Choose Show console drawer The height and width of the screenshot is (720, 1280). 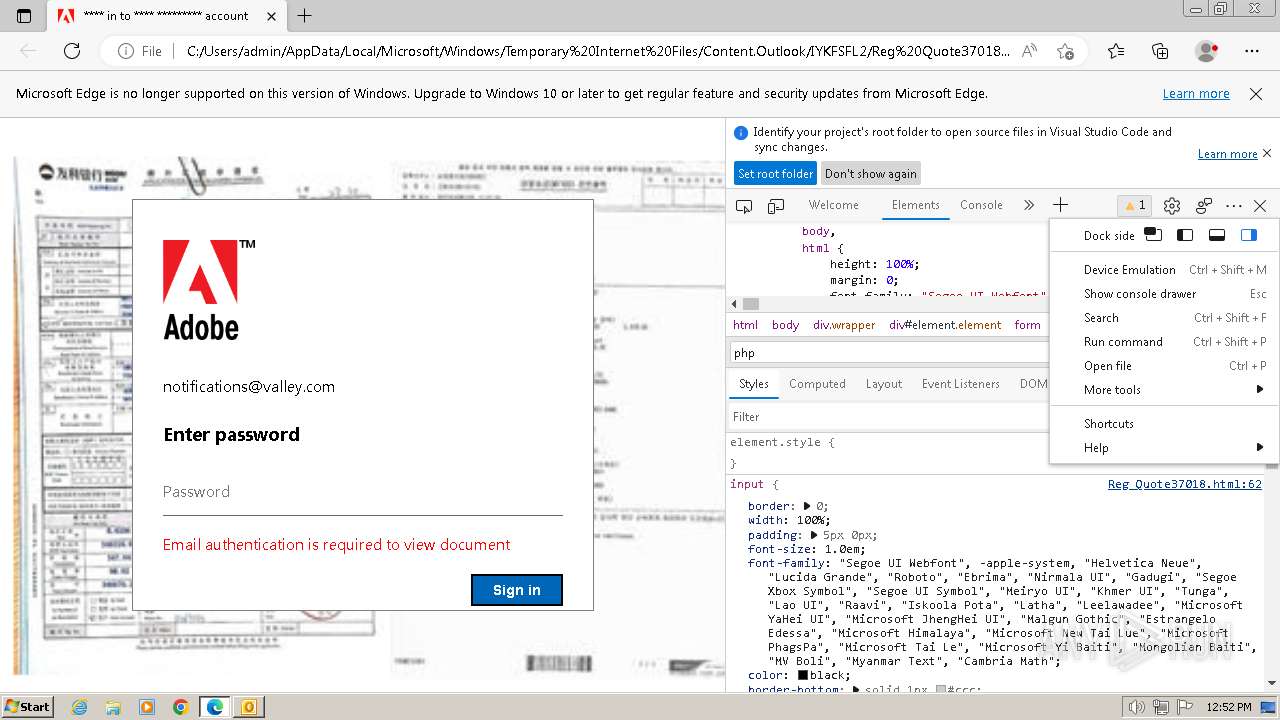click(1164, 294)
